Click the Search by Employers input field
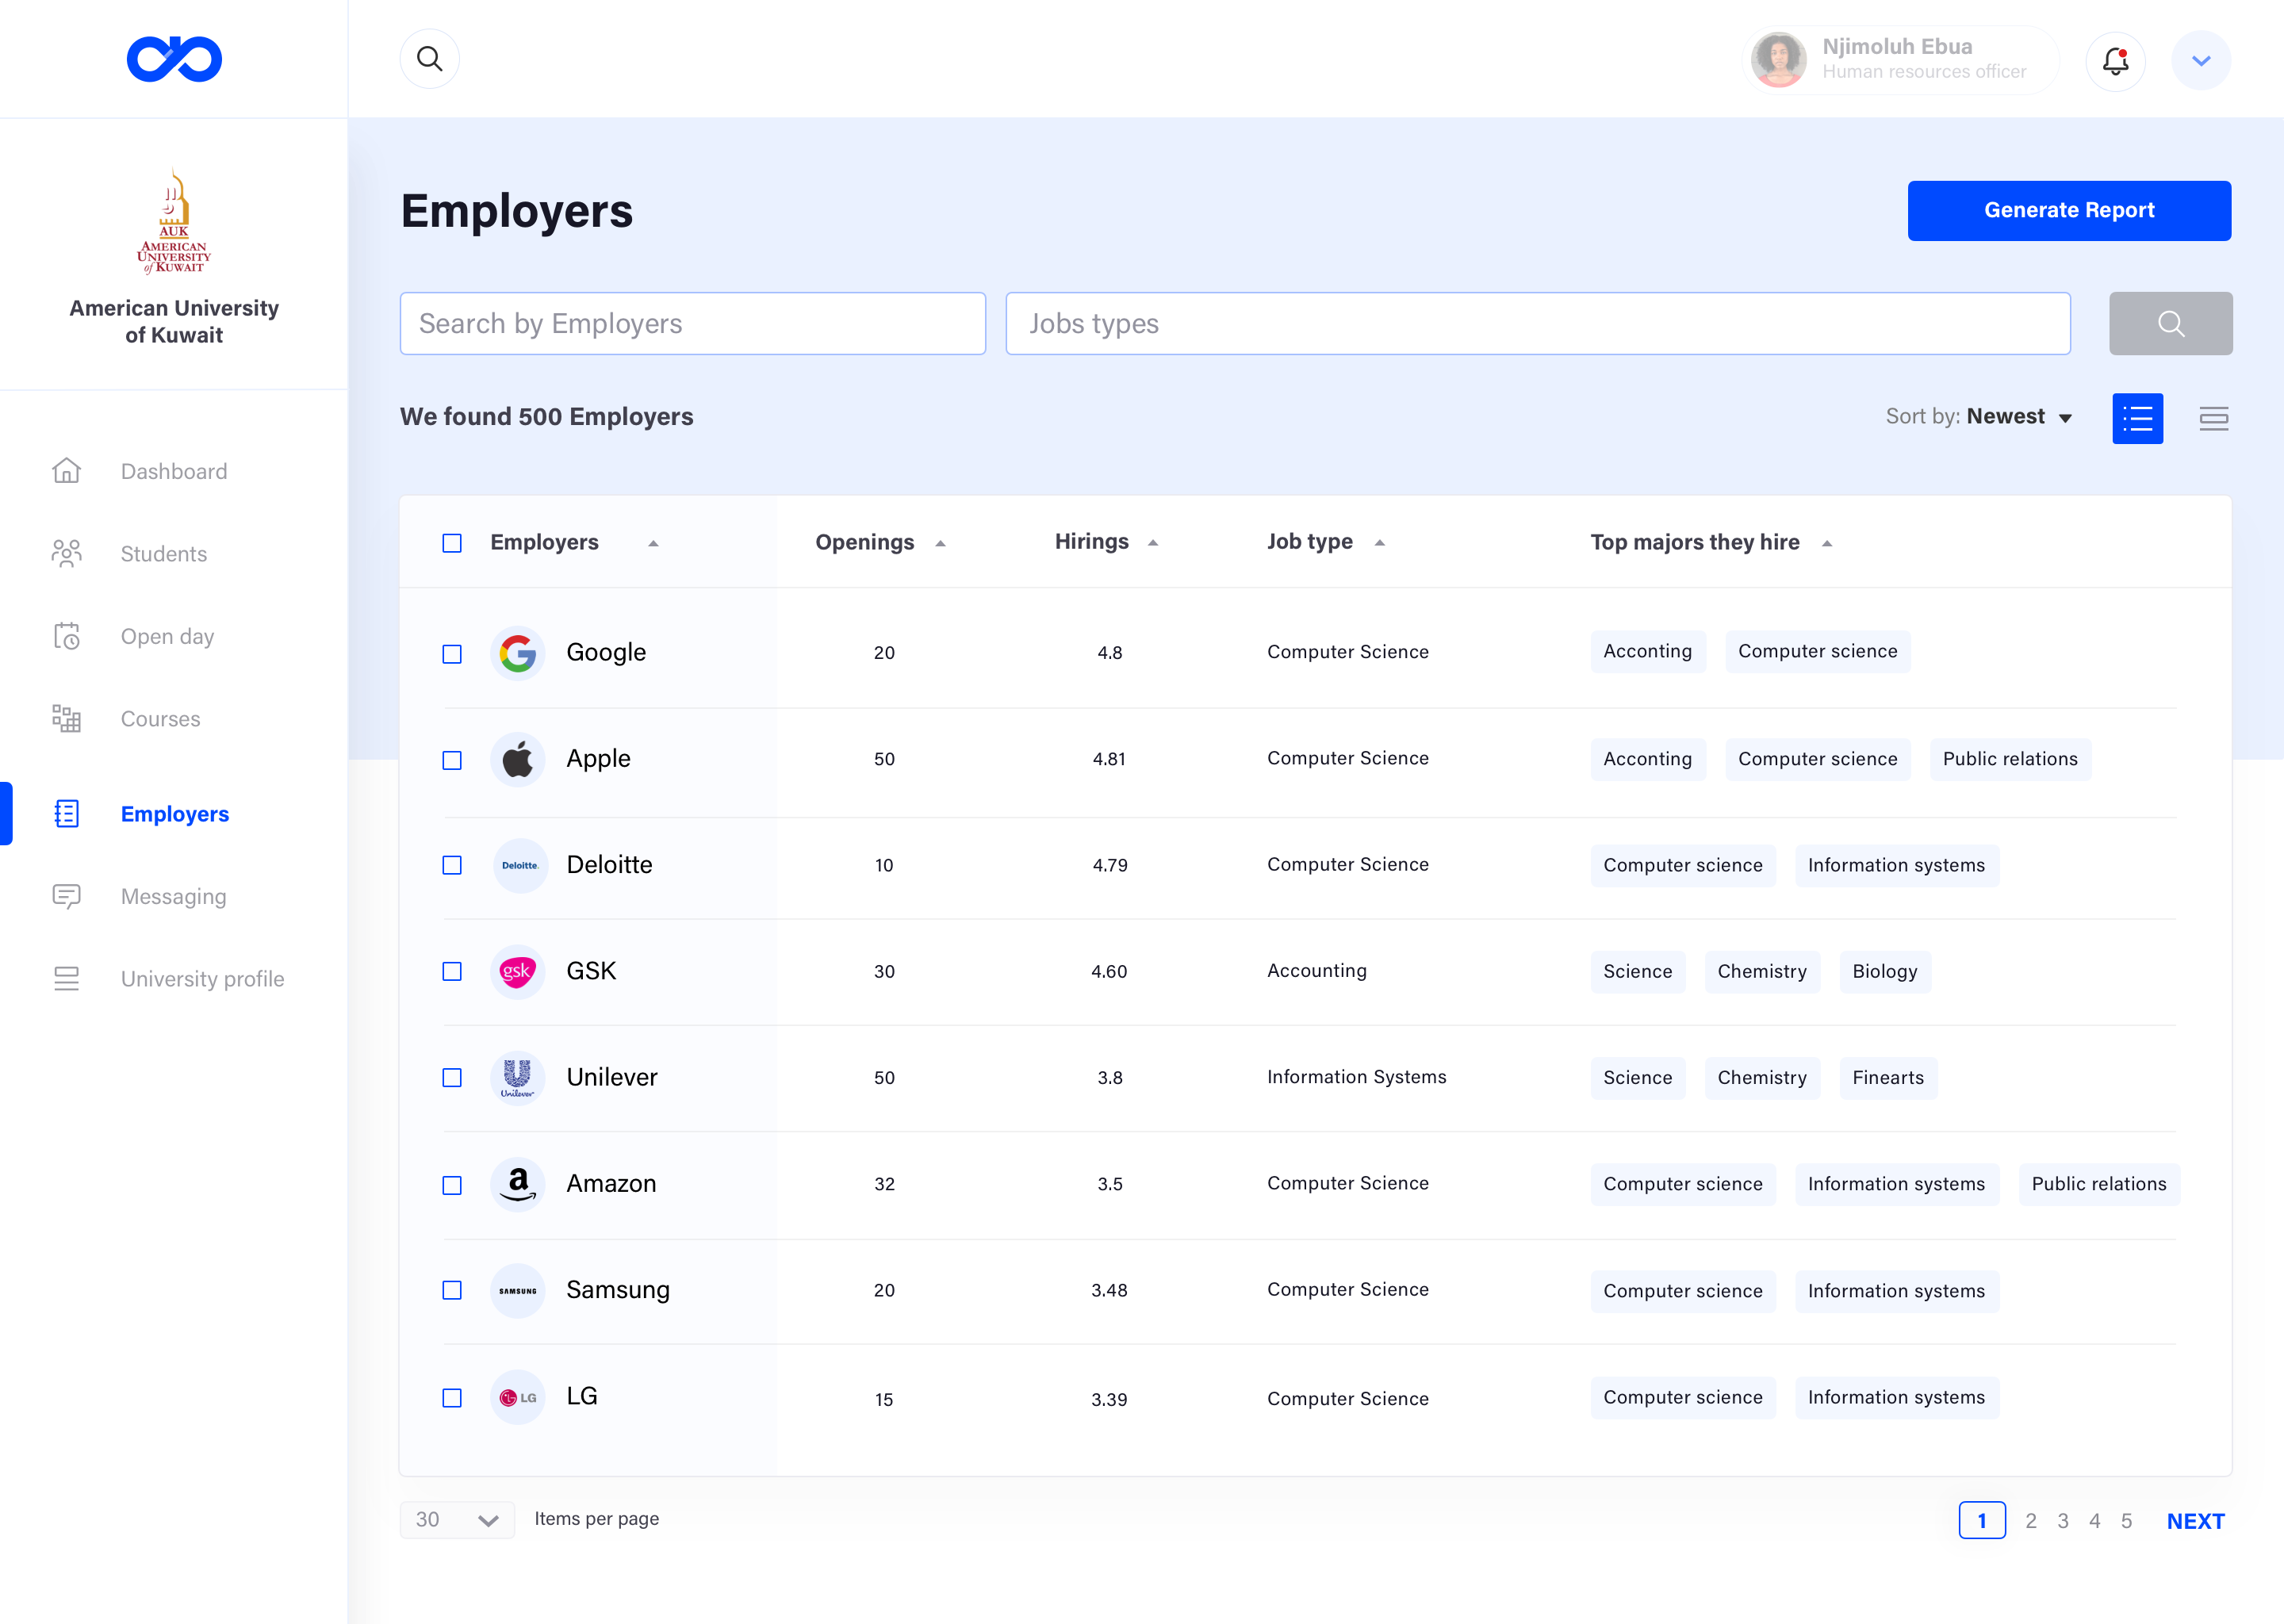The image size is (2284, 1624). (x=692, y=323)
